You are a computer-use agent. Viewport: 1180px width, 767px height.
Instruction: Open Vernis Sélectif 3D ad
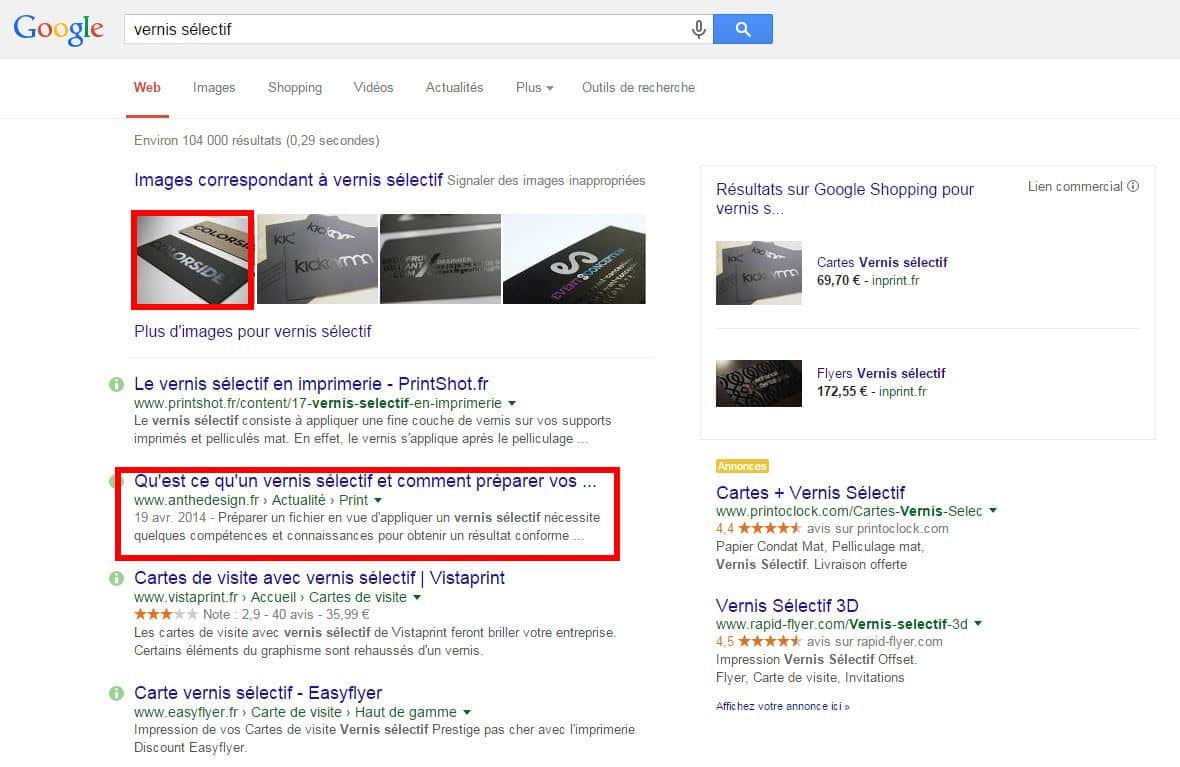[x=787, y=606]
